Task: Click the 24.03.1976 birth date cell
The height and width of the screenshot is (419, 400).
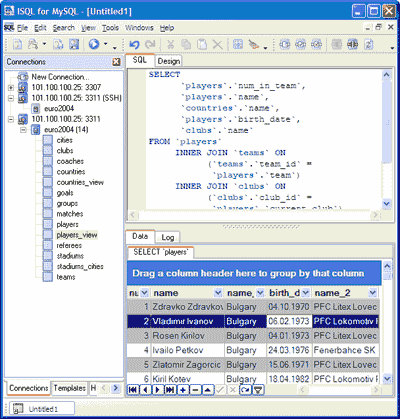Action: (x=289, y=350)
